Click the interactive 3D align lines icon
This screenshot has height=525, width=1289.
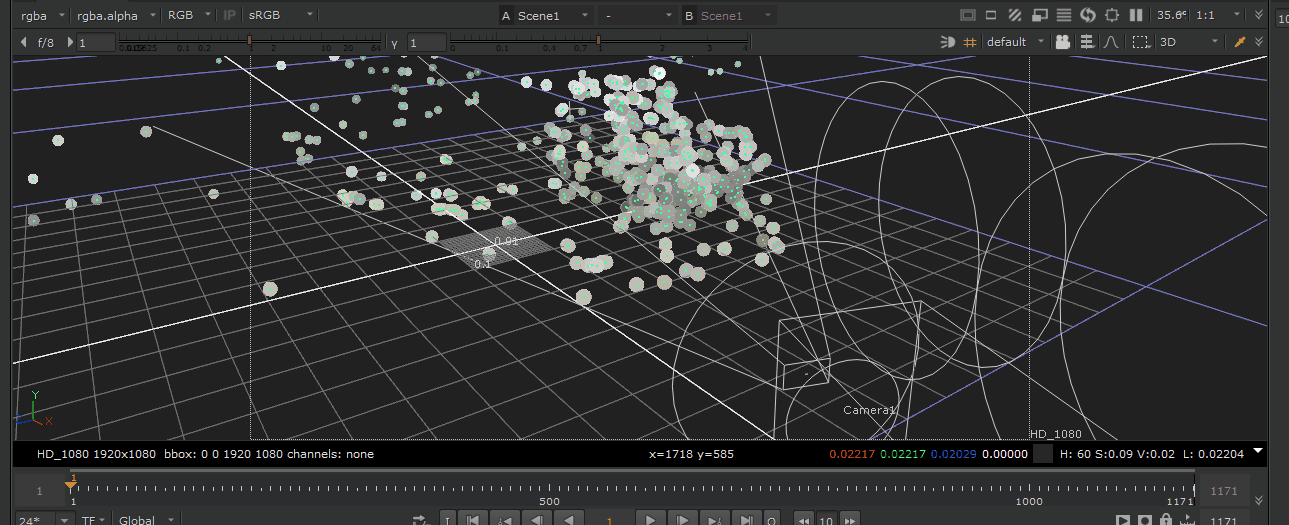[x=1087, y=42]
